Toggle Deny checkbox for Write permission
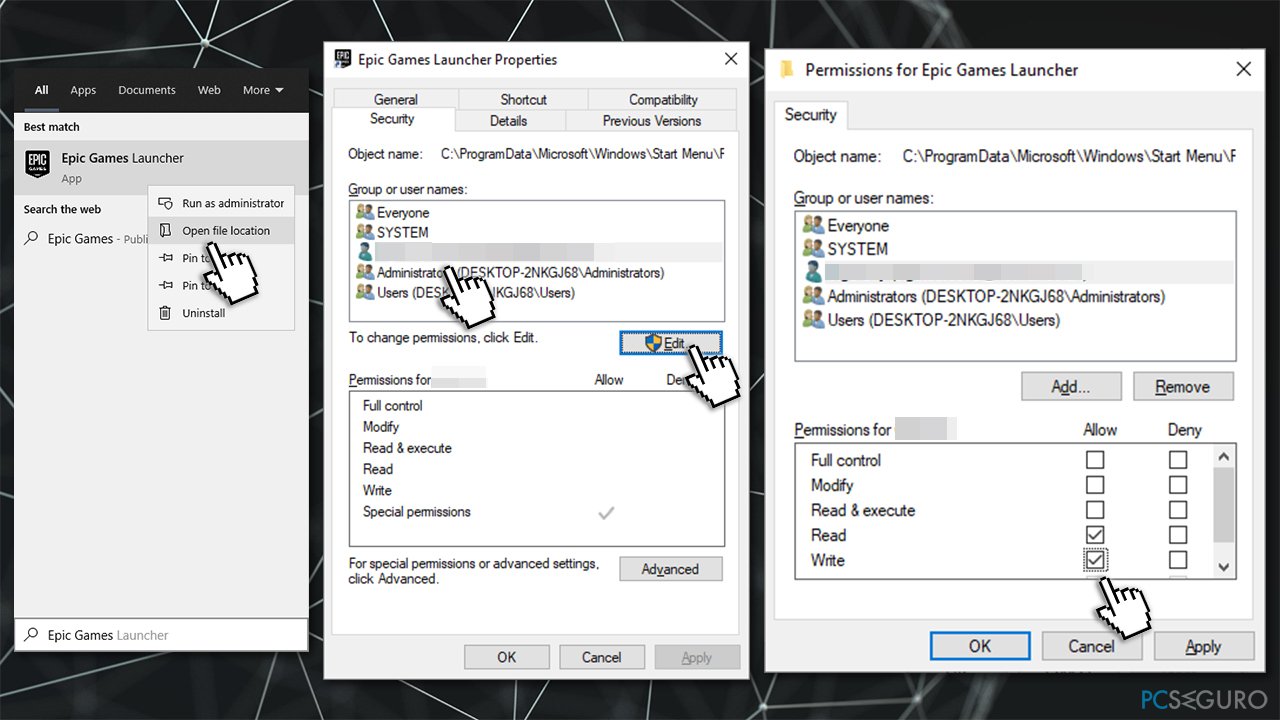This screenshot has width=1280, height=720. click(x=1178, y=560)
